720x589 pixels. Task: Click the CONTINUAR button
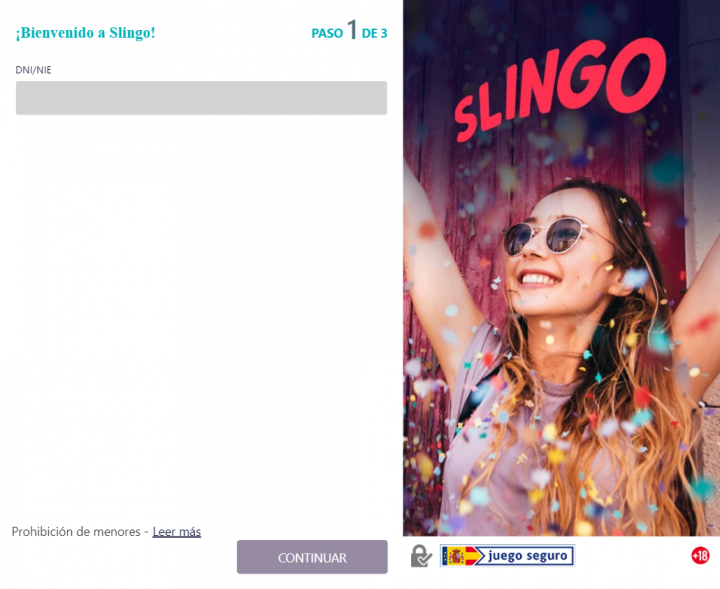point(312,557)
